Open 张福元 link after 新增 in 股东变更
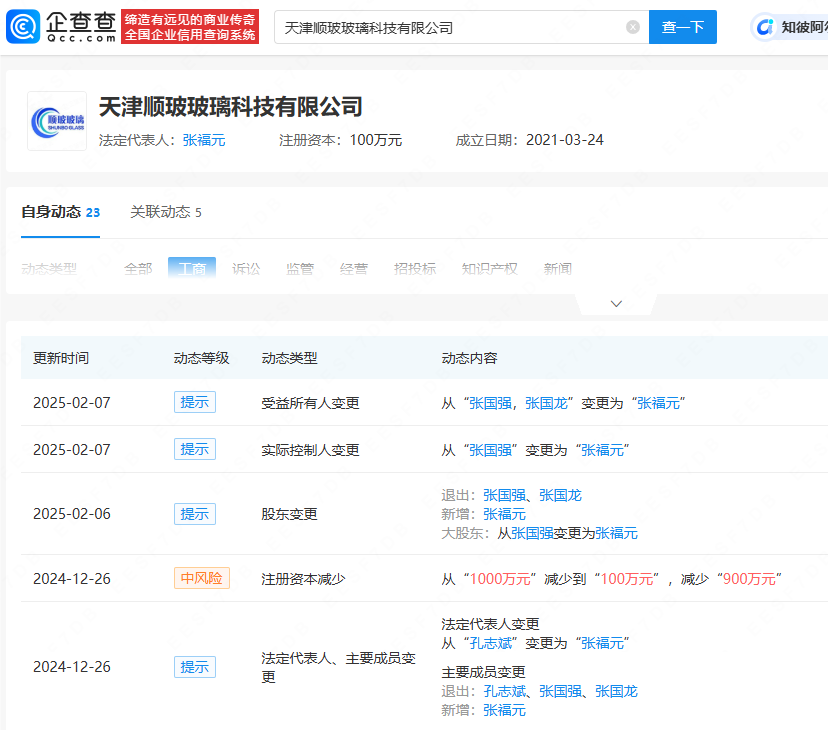Viewport: 828px width, 730px height. click(504, 514)
